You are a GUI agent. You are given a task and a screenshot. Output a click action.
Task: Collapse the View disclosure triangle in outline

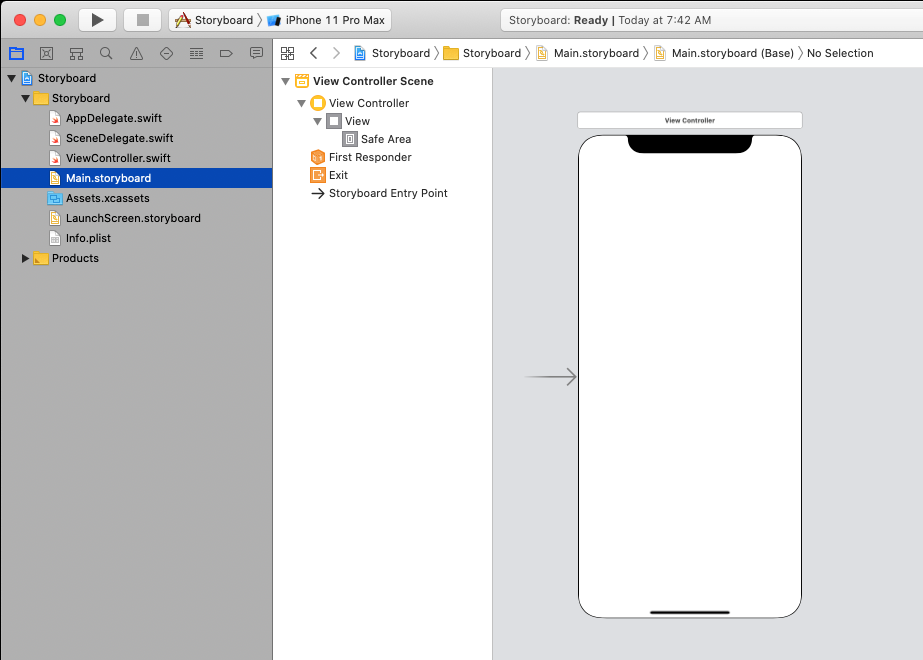pos(318,121)
